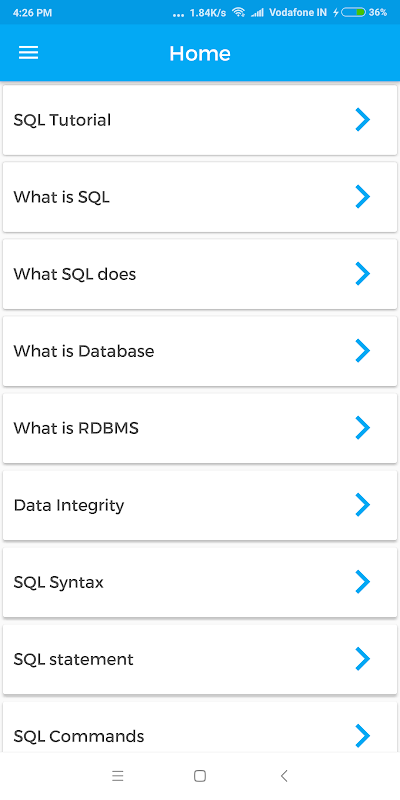Tap the arrow icon for SQL Commands
The image size is (400, 800).
tap(362, 736)
